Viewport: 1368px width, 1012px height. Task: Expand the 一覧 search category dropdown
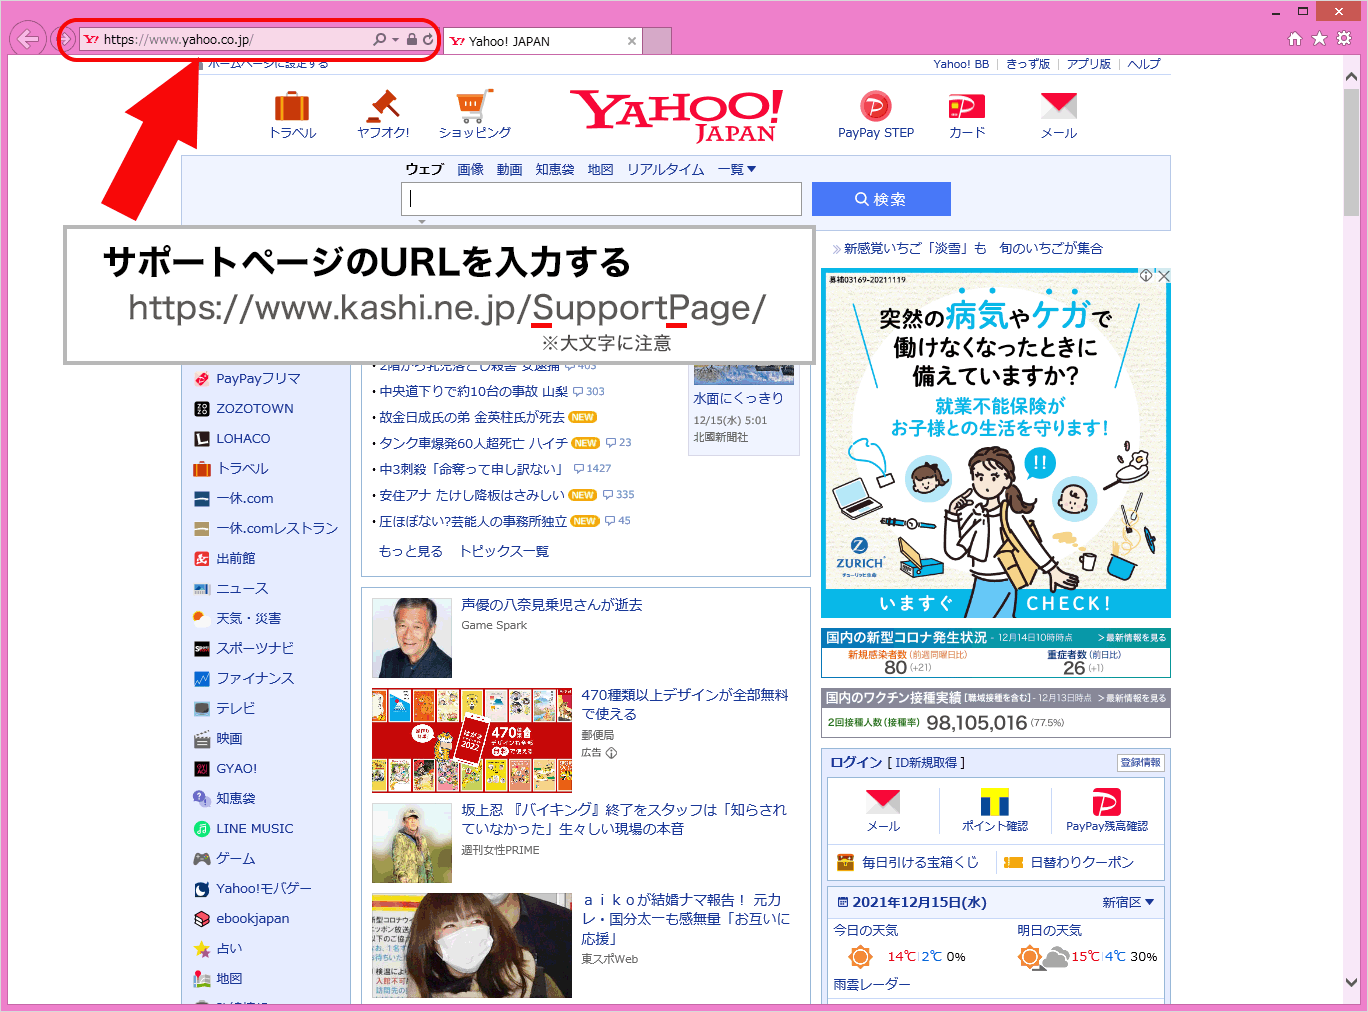coord(737,169)
